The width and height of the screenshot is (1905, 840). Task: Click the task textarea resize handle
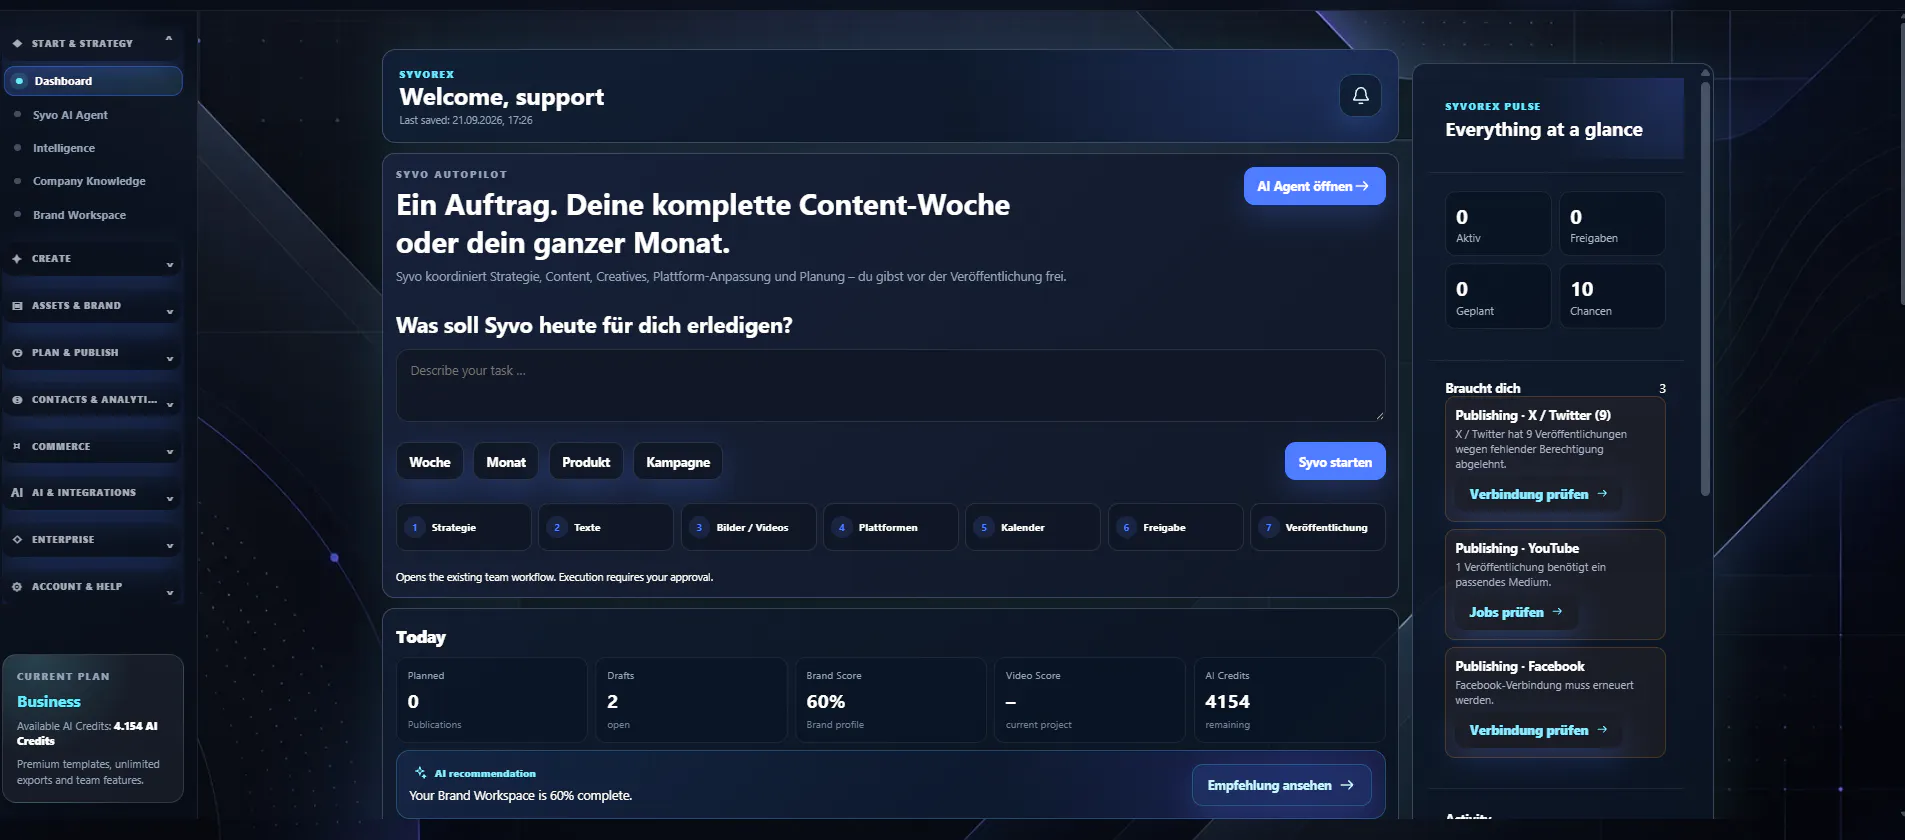click(x=1379, y=415)
